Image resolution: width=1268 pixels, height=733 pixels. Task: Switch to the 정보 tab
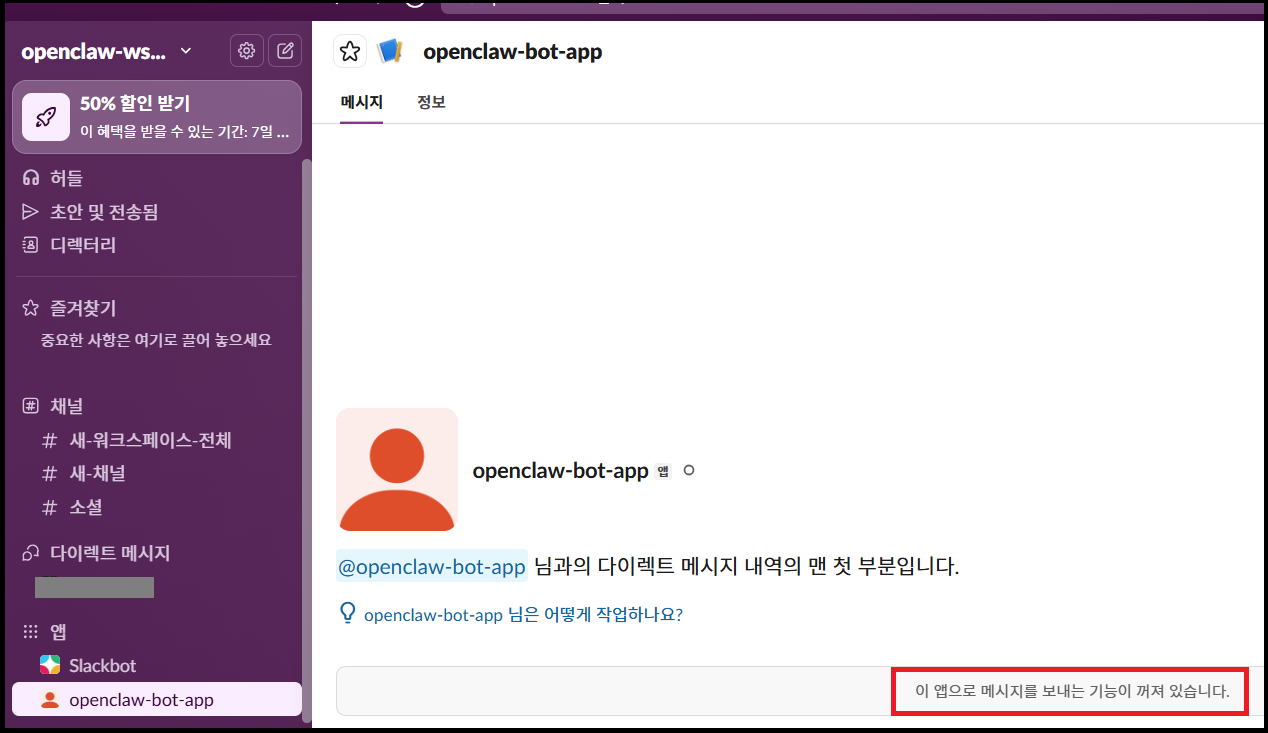431,102
